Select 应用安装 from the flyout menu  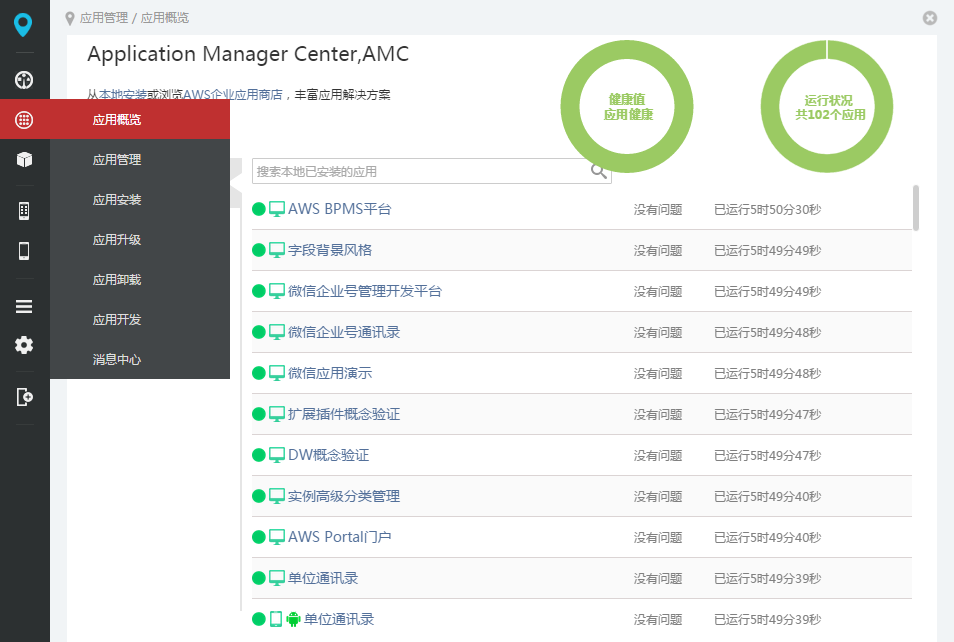(117, 200)
